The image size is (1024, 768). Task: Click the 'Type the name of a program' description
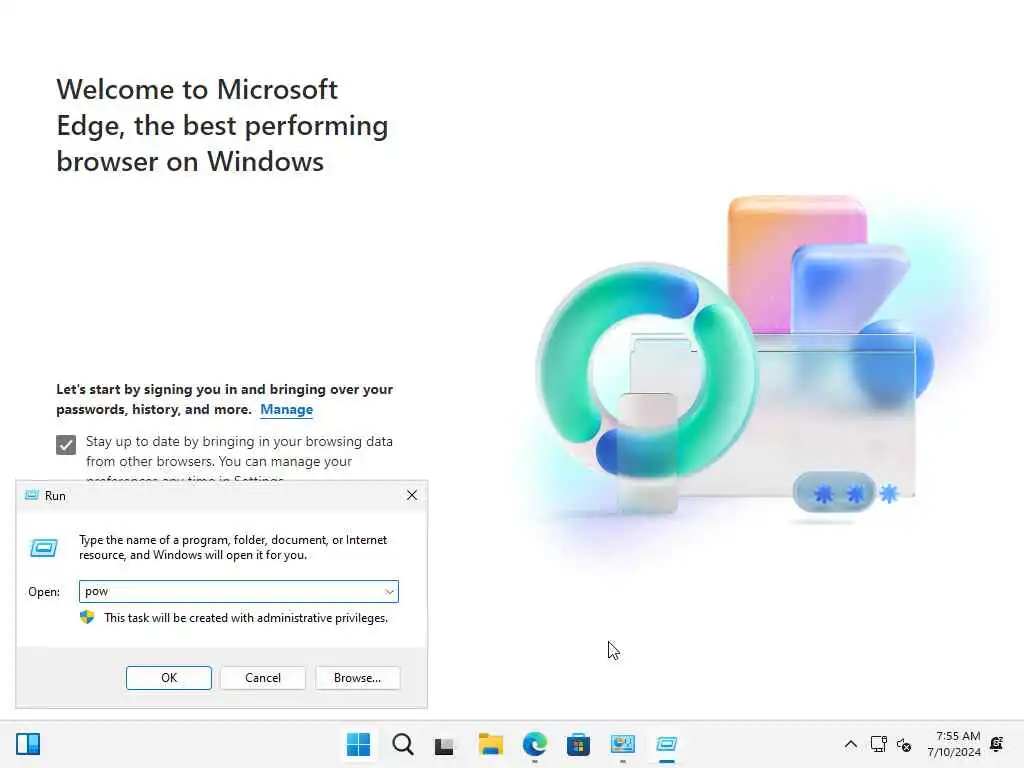click(x=233, y=547)
